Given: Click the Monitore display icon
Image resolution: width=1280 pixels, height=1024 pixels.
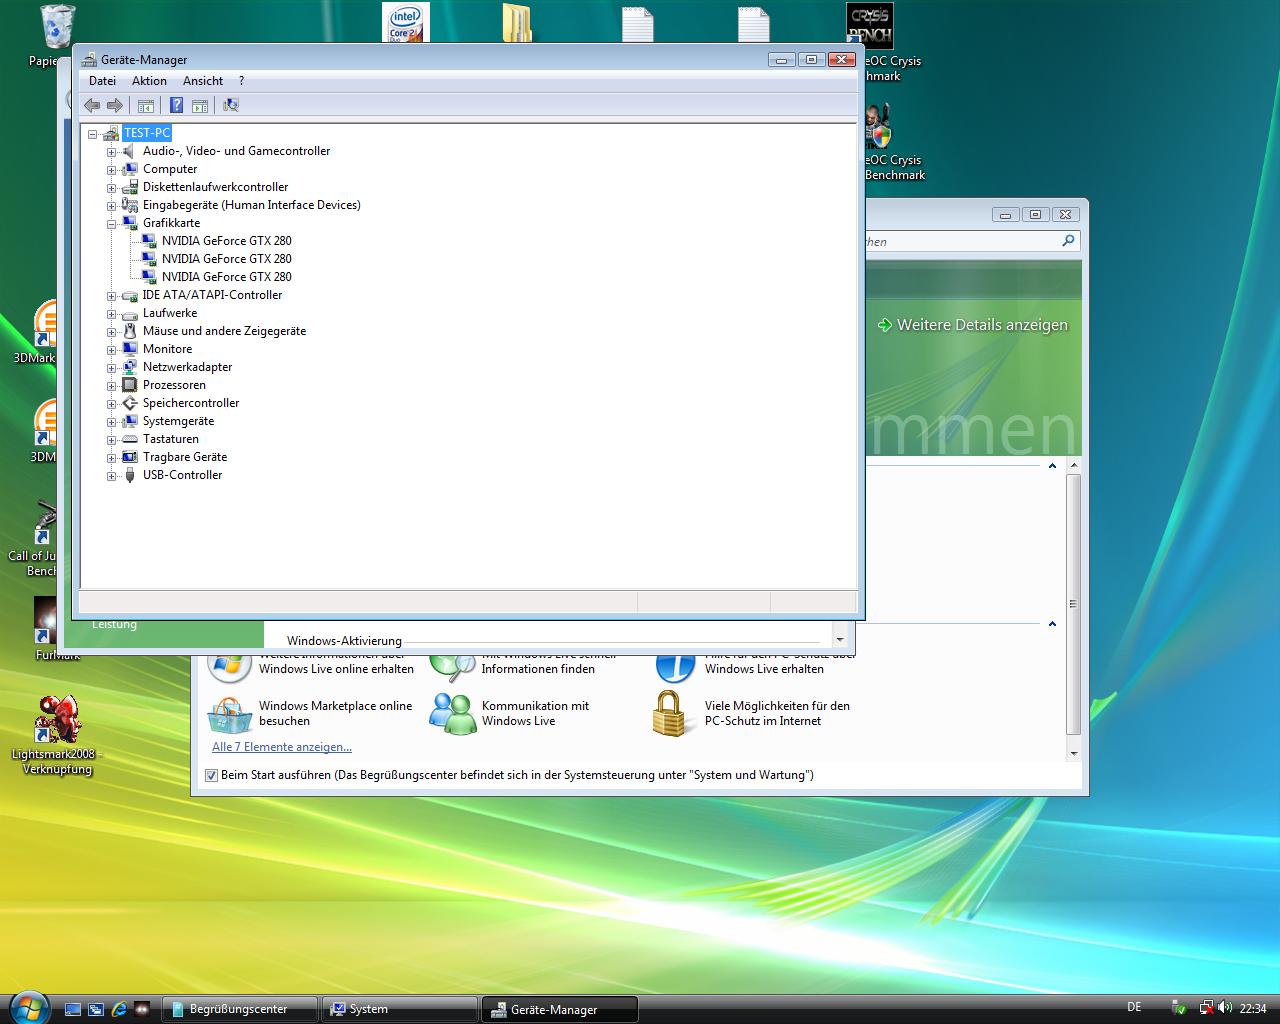Looking at the screenshot, I should [x=129, y=349].
